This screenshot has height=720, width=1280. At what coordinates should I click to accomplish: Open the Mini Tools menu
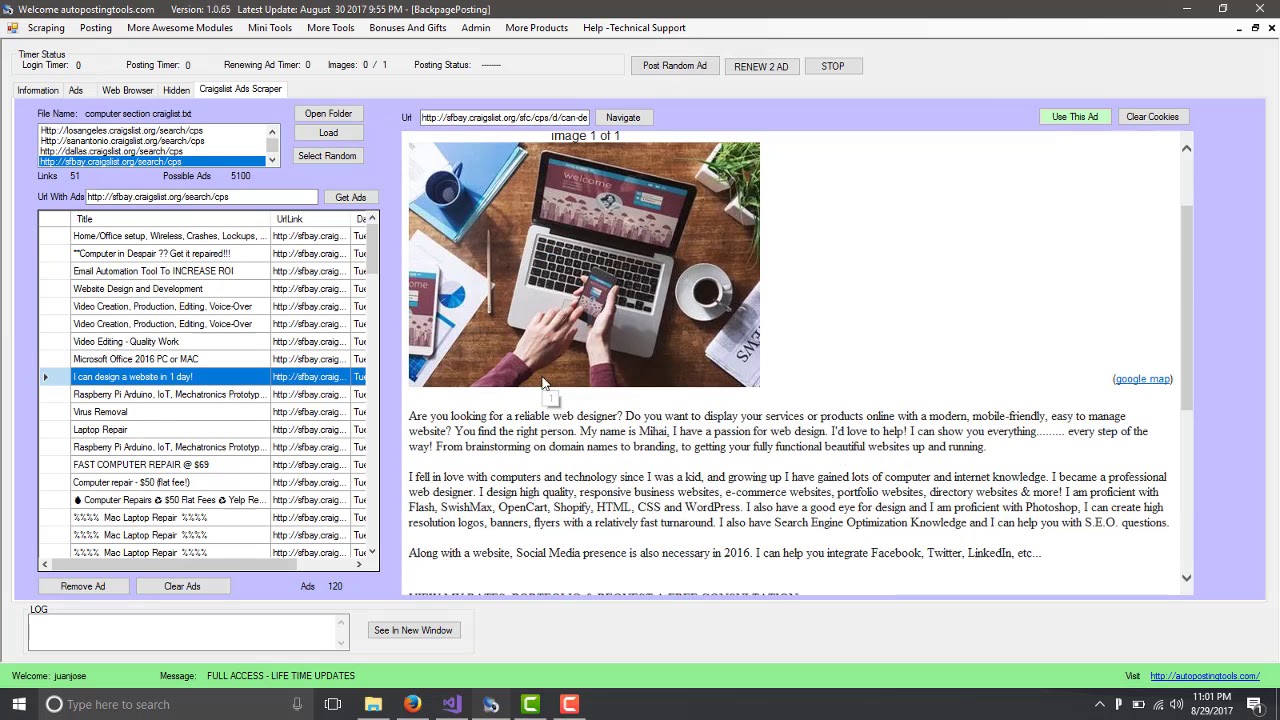coord(270,28)
